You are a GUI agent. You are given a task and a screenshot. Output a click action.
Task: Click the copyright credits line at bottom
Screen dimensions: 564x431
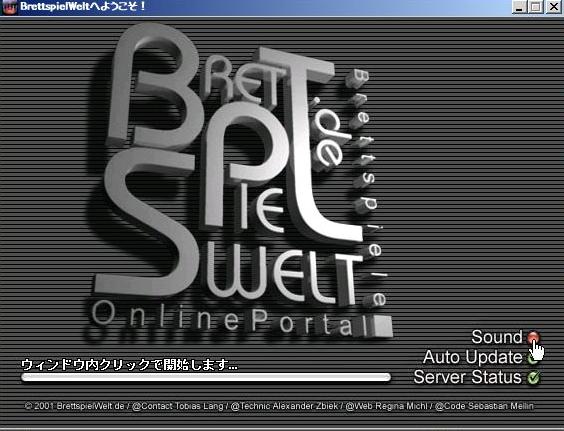pyautogui.click(x=279, y=406)
